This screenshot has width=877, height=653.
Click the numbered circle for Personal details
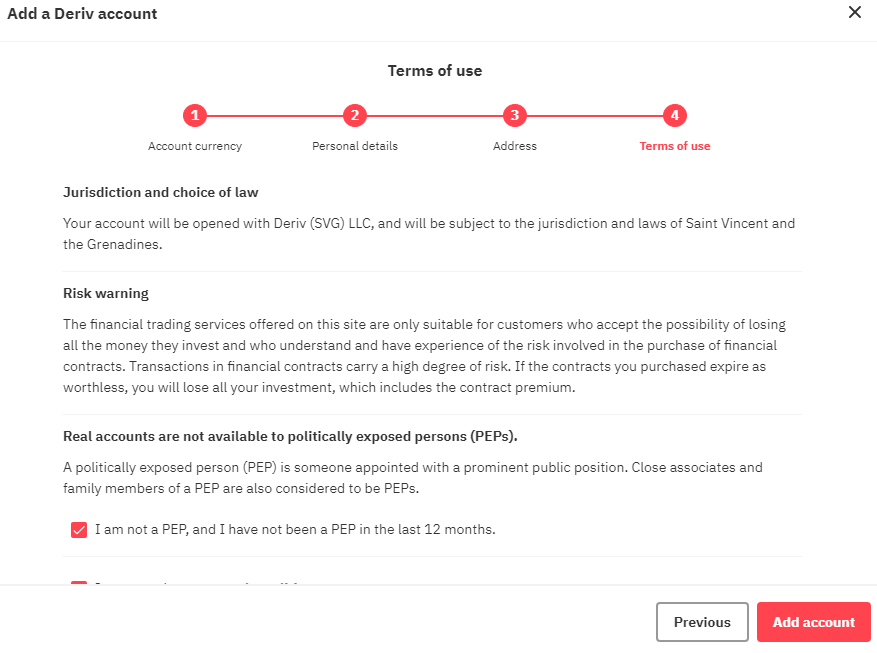[x=355, y=115]
